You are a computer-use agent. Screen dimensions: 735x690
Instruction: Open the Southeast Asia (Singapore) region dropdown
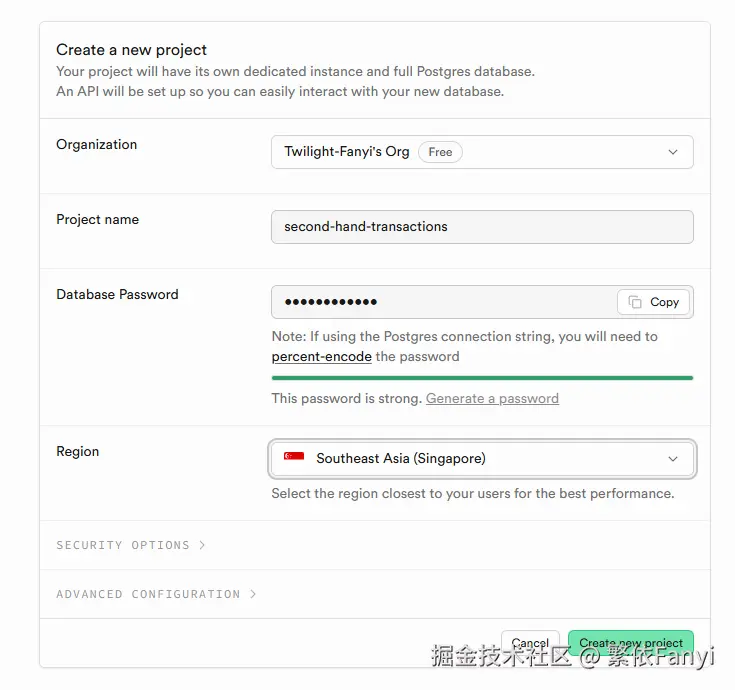481,459
